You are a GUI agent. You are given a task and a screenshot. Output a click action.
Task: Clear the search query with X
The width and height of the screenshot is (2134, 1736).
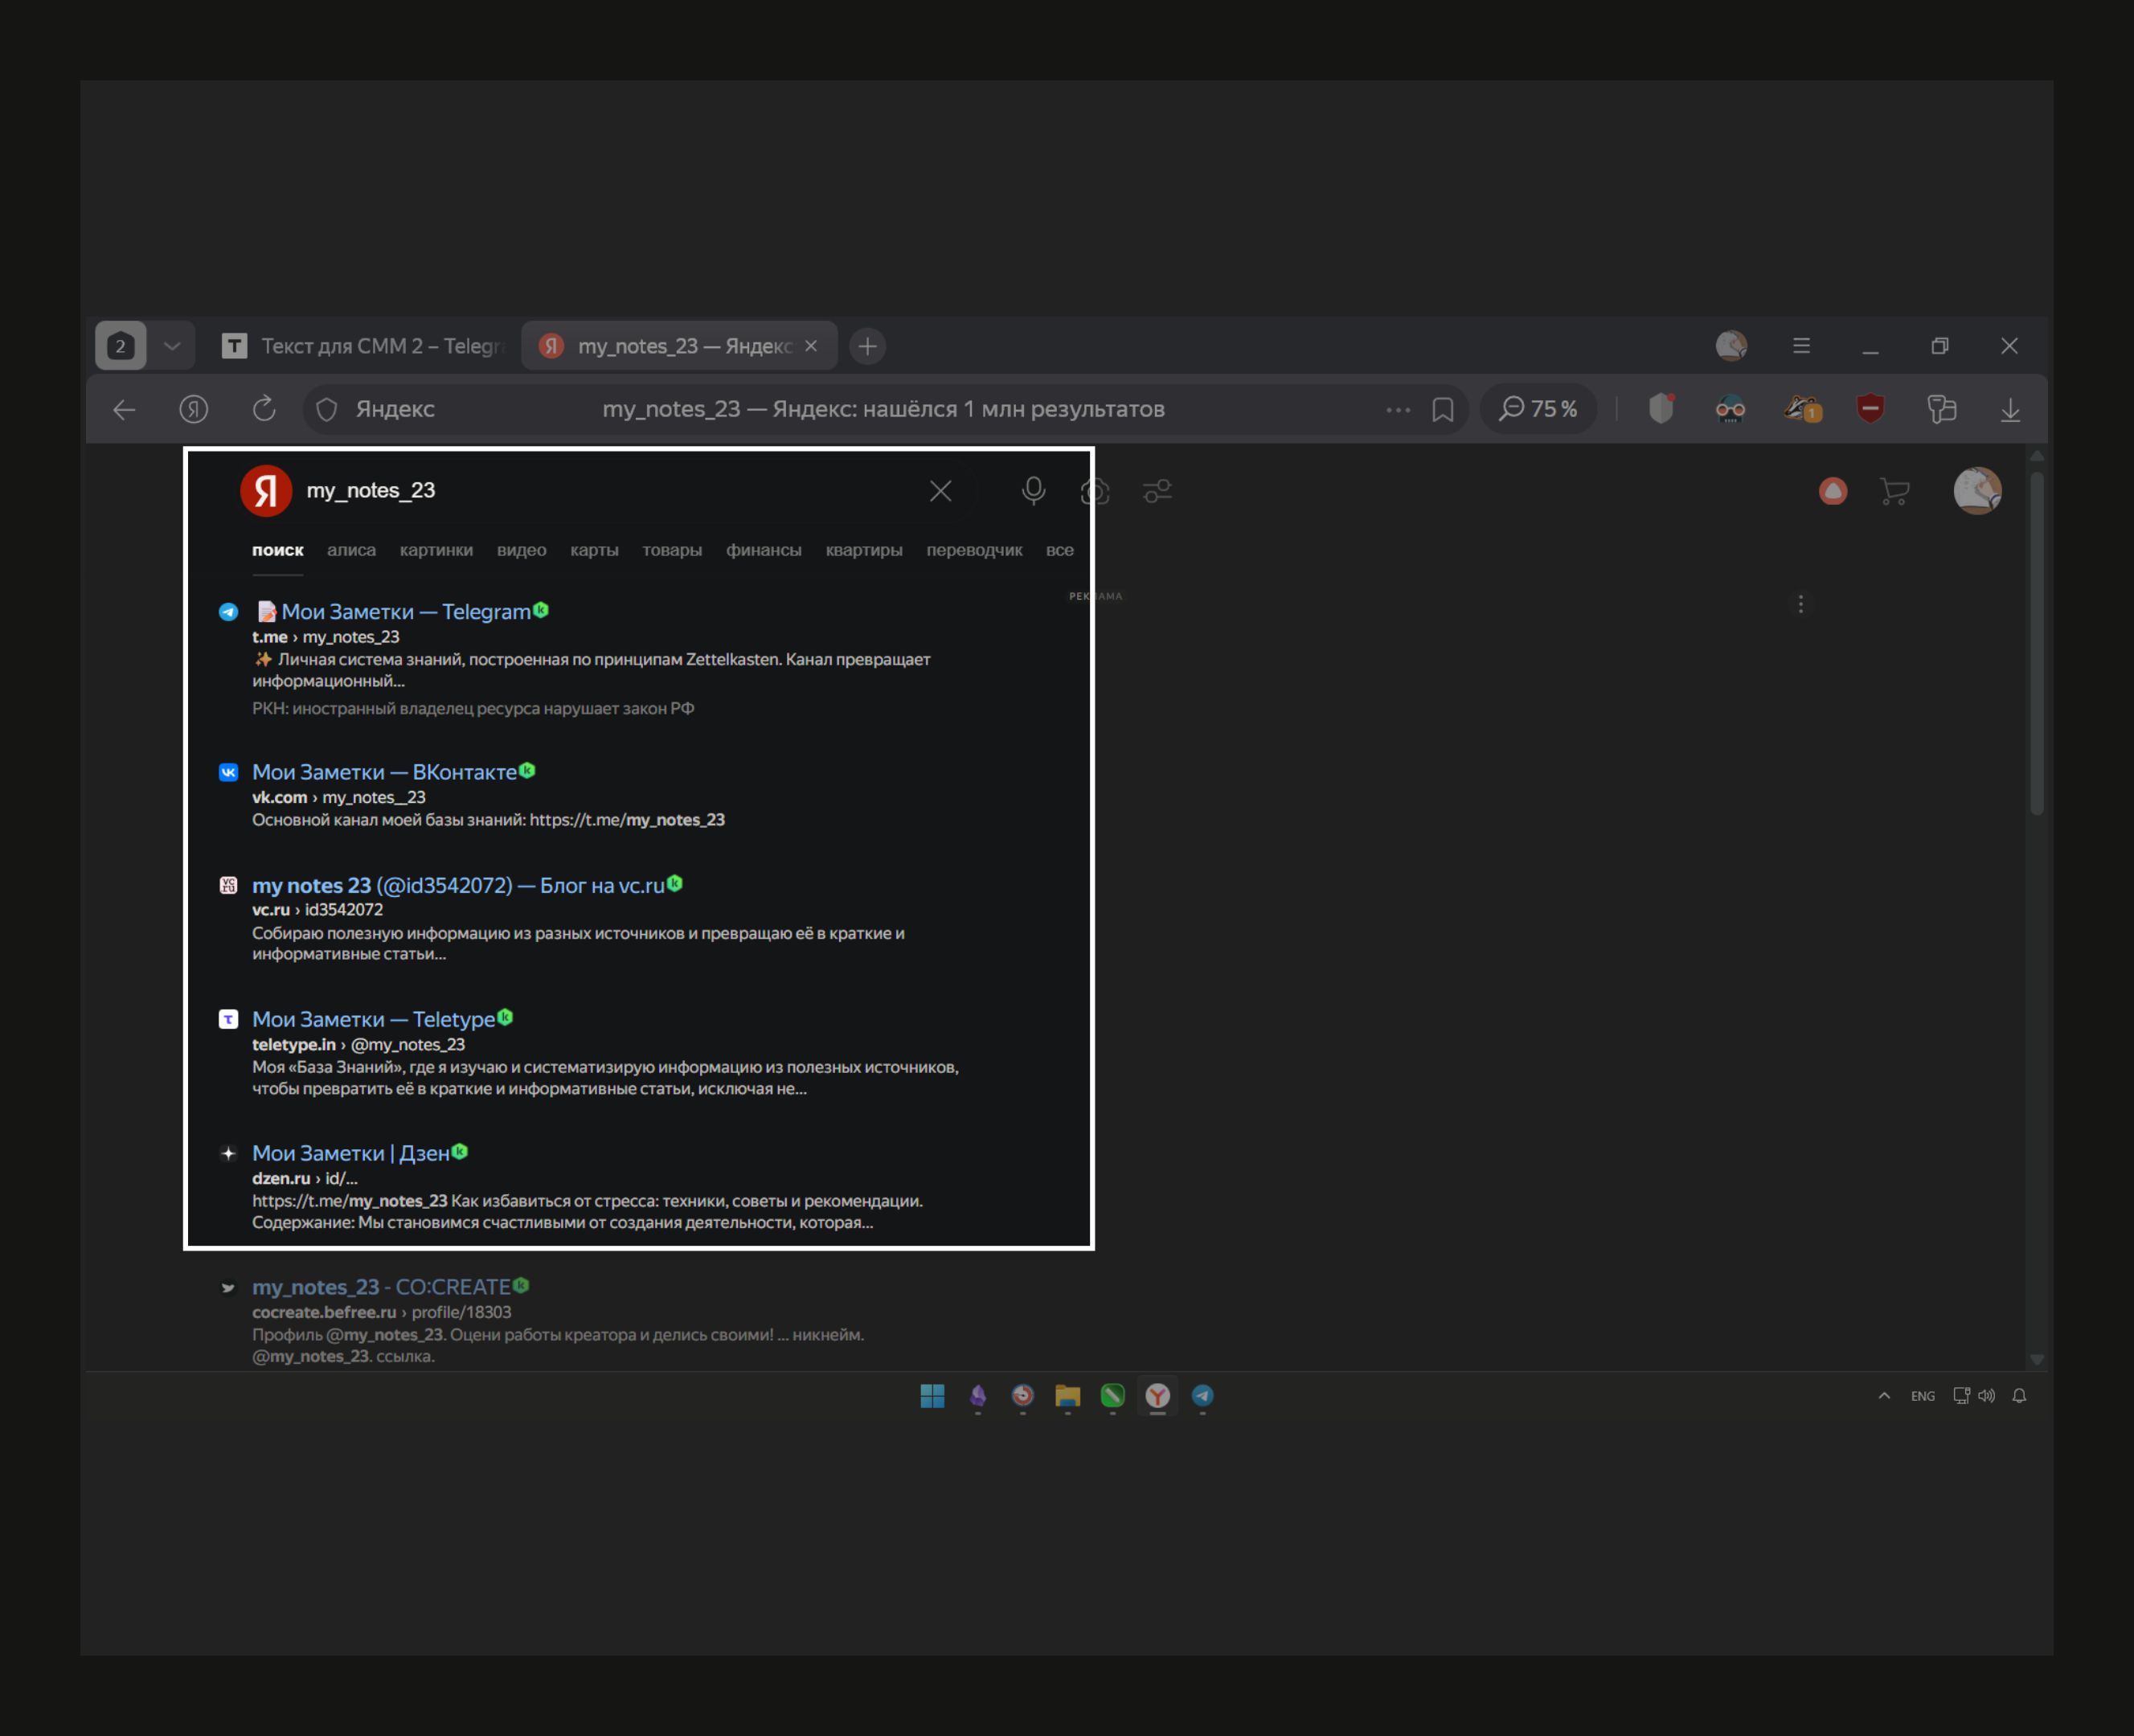point(940,491)
